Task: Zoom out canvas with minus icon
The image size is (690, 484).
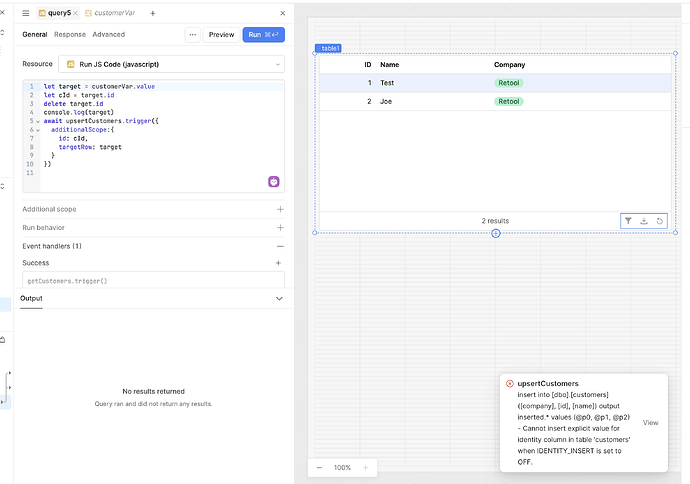Action: [320, 467]
